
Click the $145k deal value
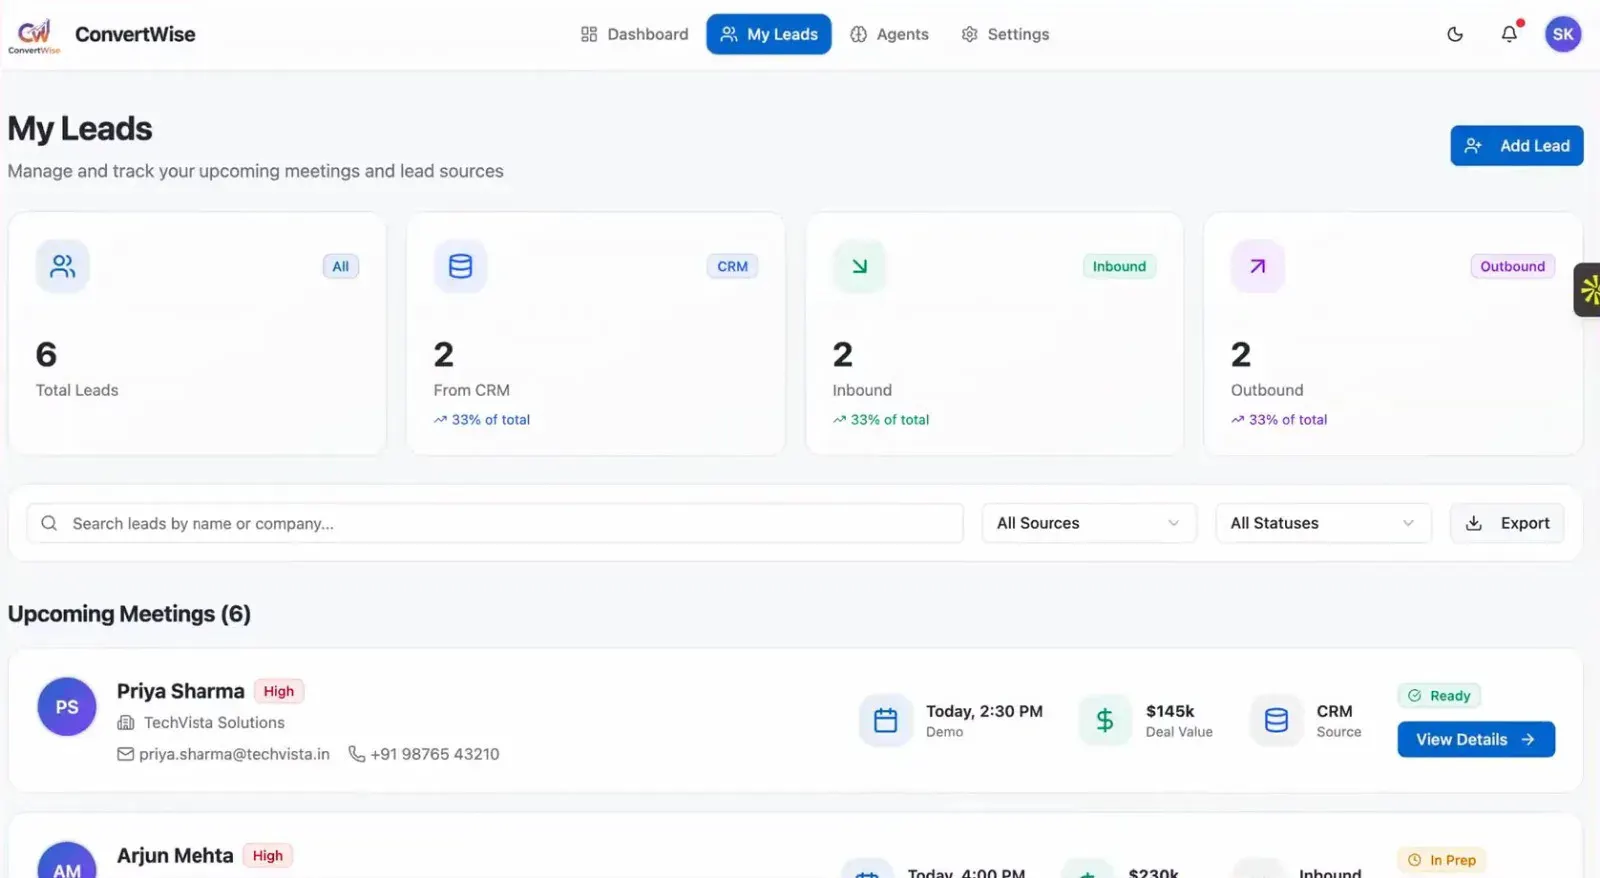1170,711
